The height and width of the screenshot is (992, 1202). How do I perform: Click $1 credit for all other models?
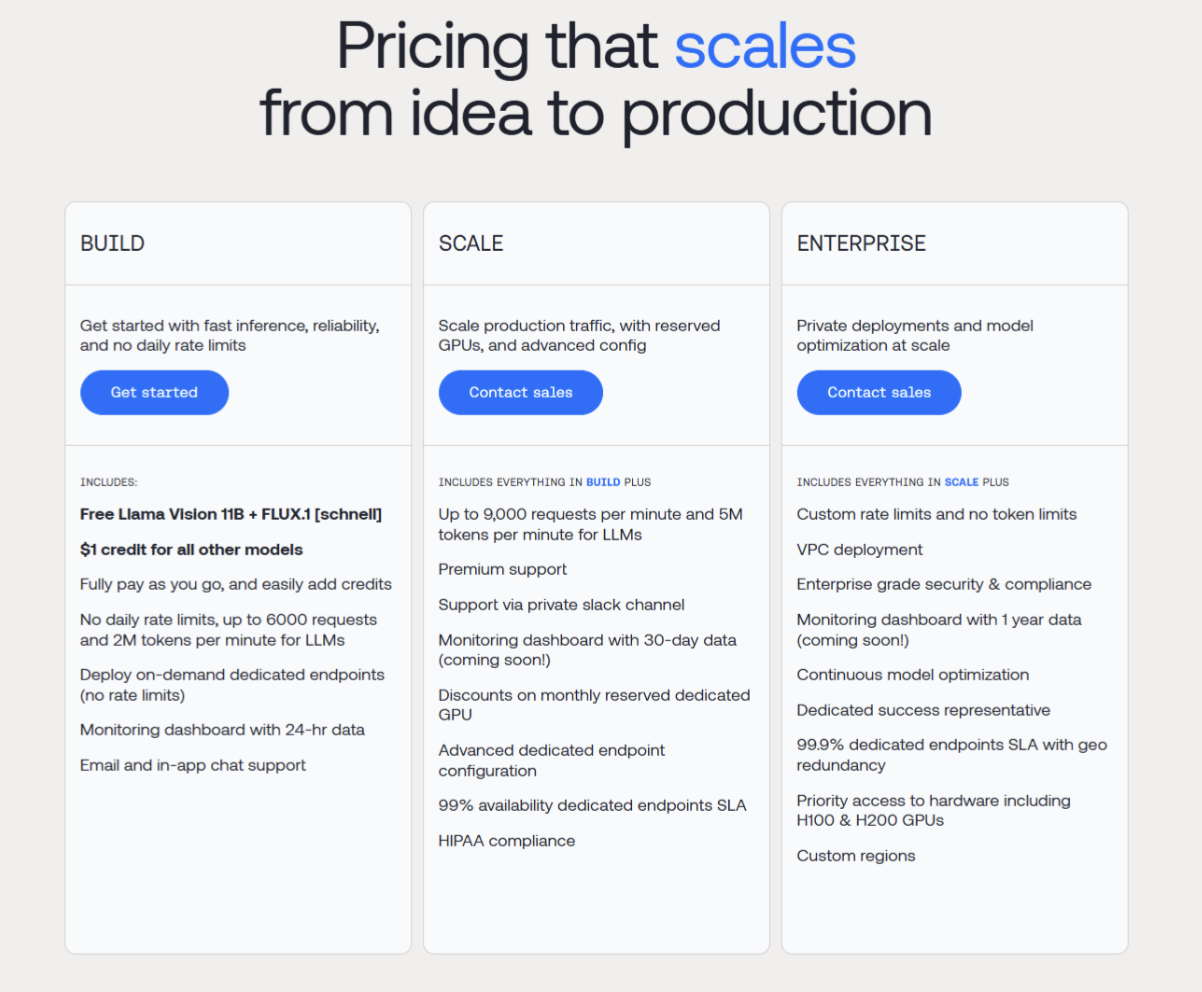pos(191,549)
